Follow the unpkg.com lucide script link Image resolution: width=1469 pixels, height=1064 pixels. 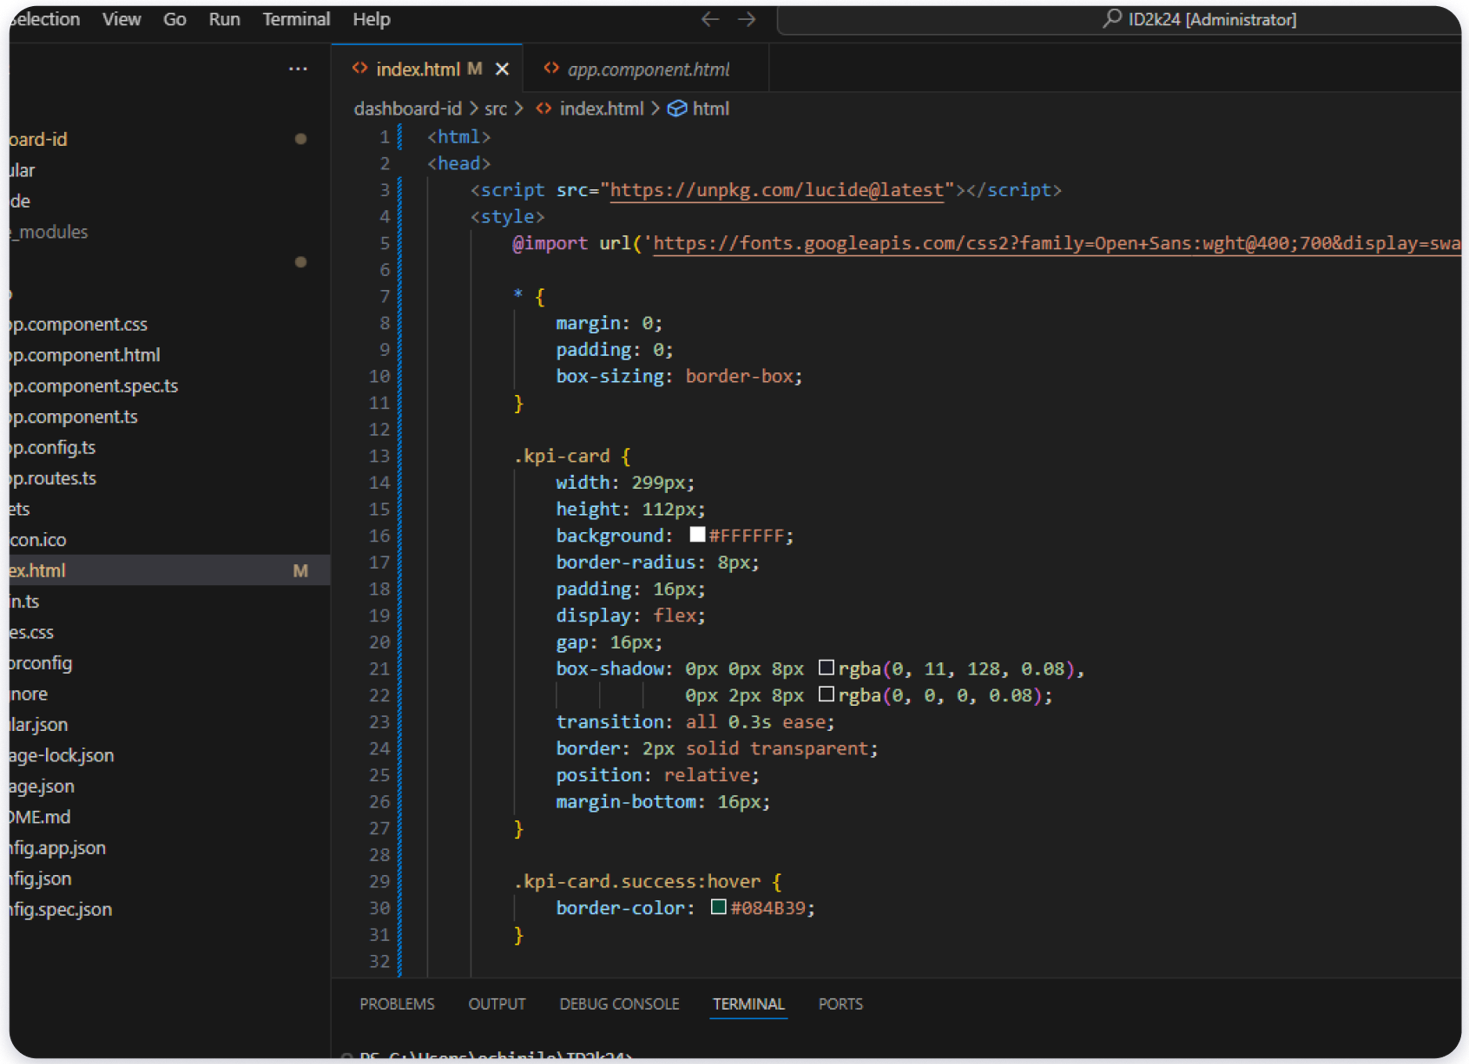tap(777, 190)
